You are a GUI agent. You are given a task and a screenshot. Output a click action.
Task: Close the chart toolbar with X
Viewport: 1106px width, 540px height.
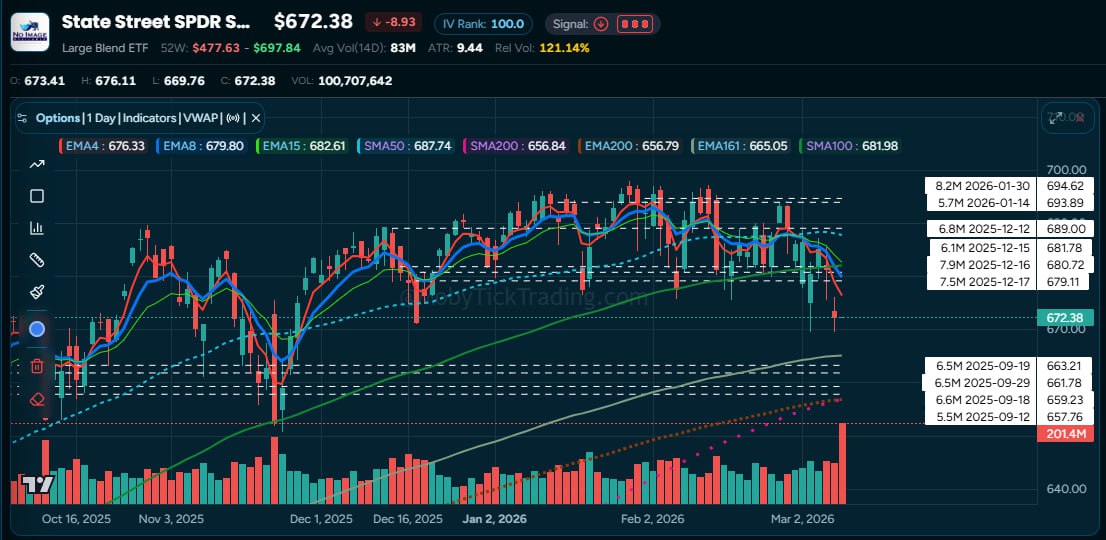point(256,118)
